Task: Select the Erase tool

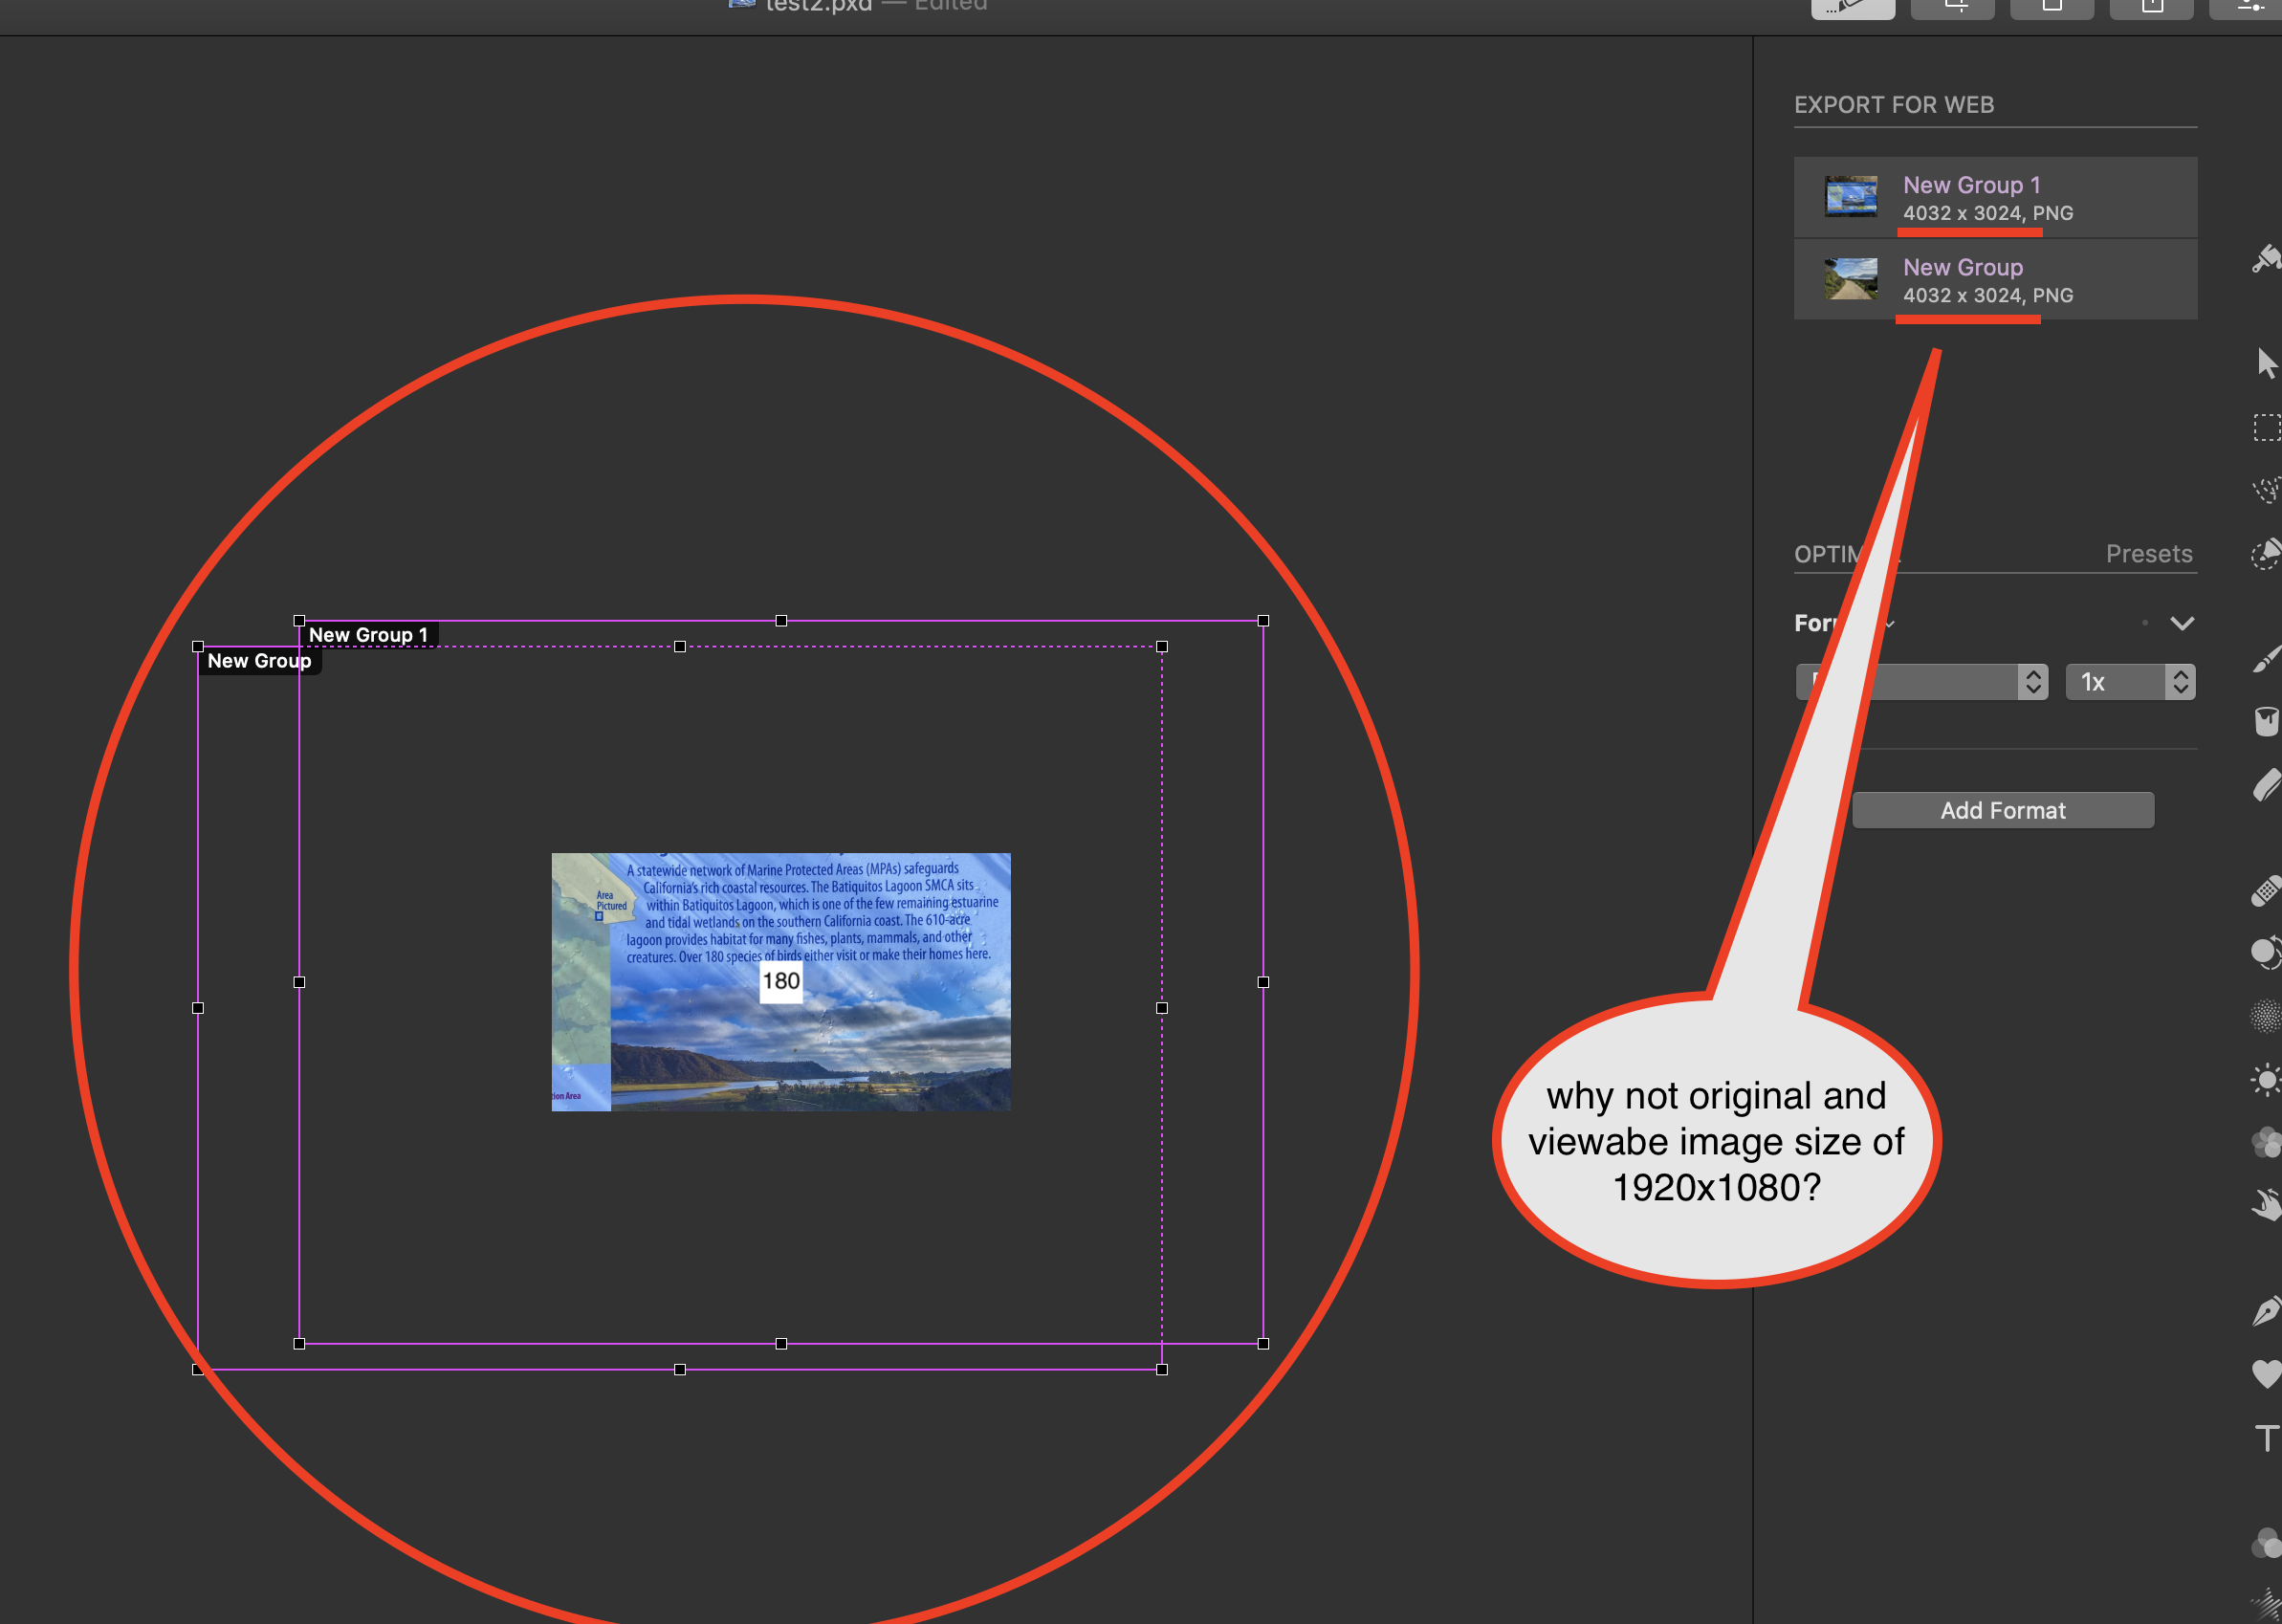Action: click(2267, 785)
